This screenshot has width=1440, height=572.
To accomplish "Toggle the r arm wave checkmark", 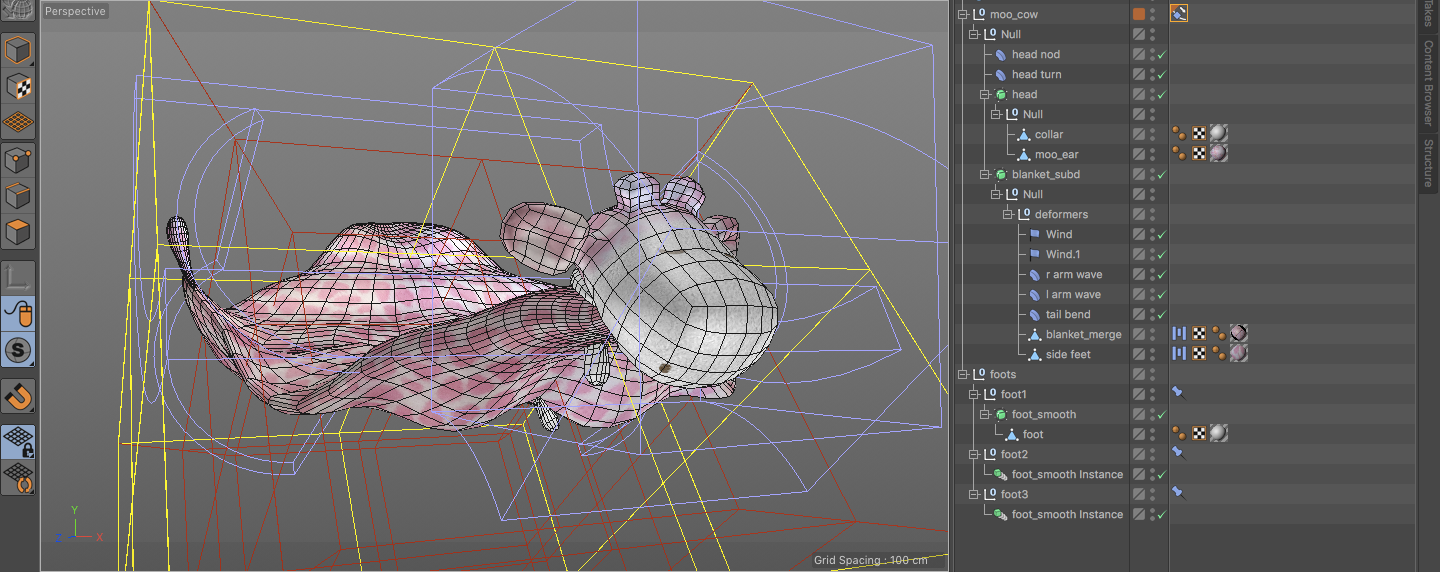I will (1162, 275).
